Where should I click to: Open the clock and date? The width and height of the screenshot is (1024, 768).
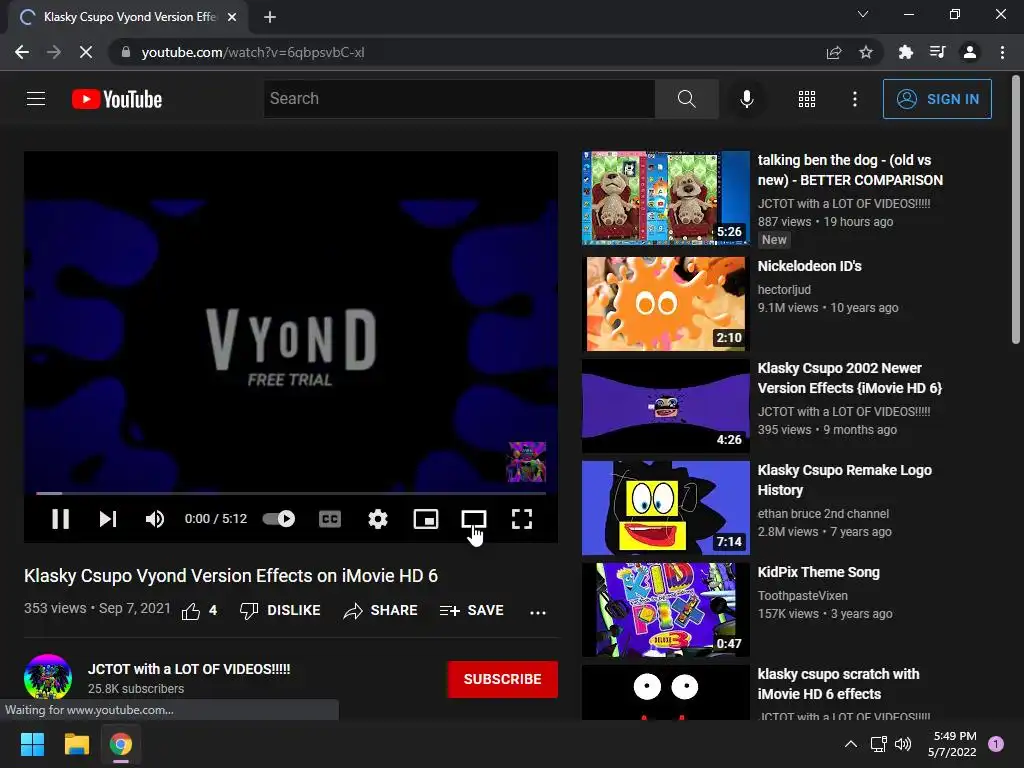point(953,744)
